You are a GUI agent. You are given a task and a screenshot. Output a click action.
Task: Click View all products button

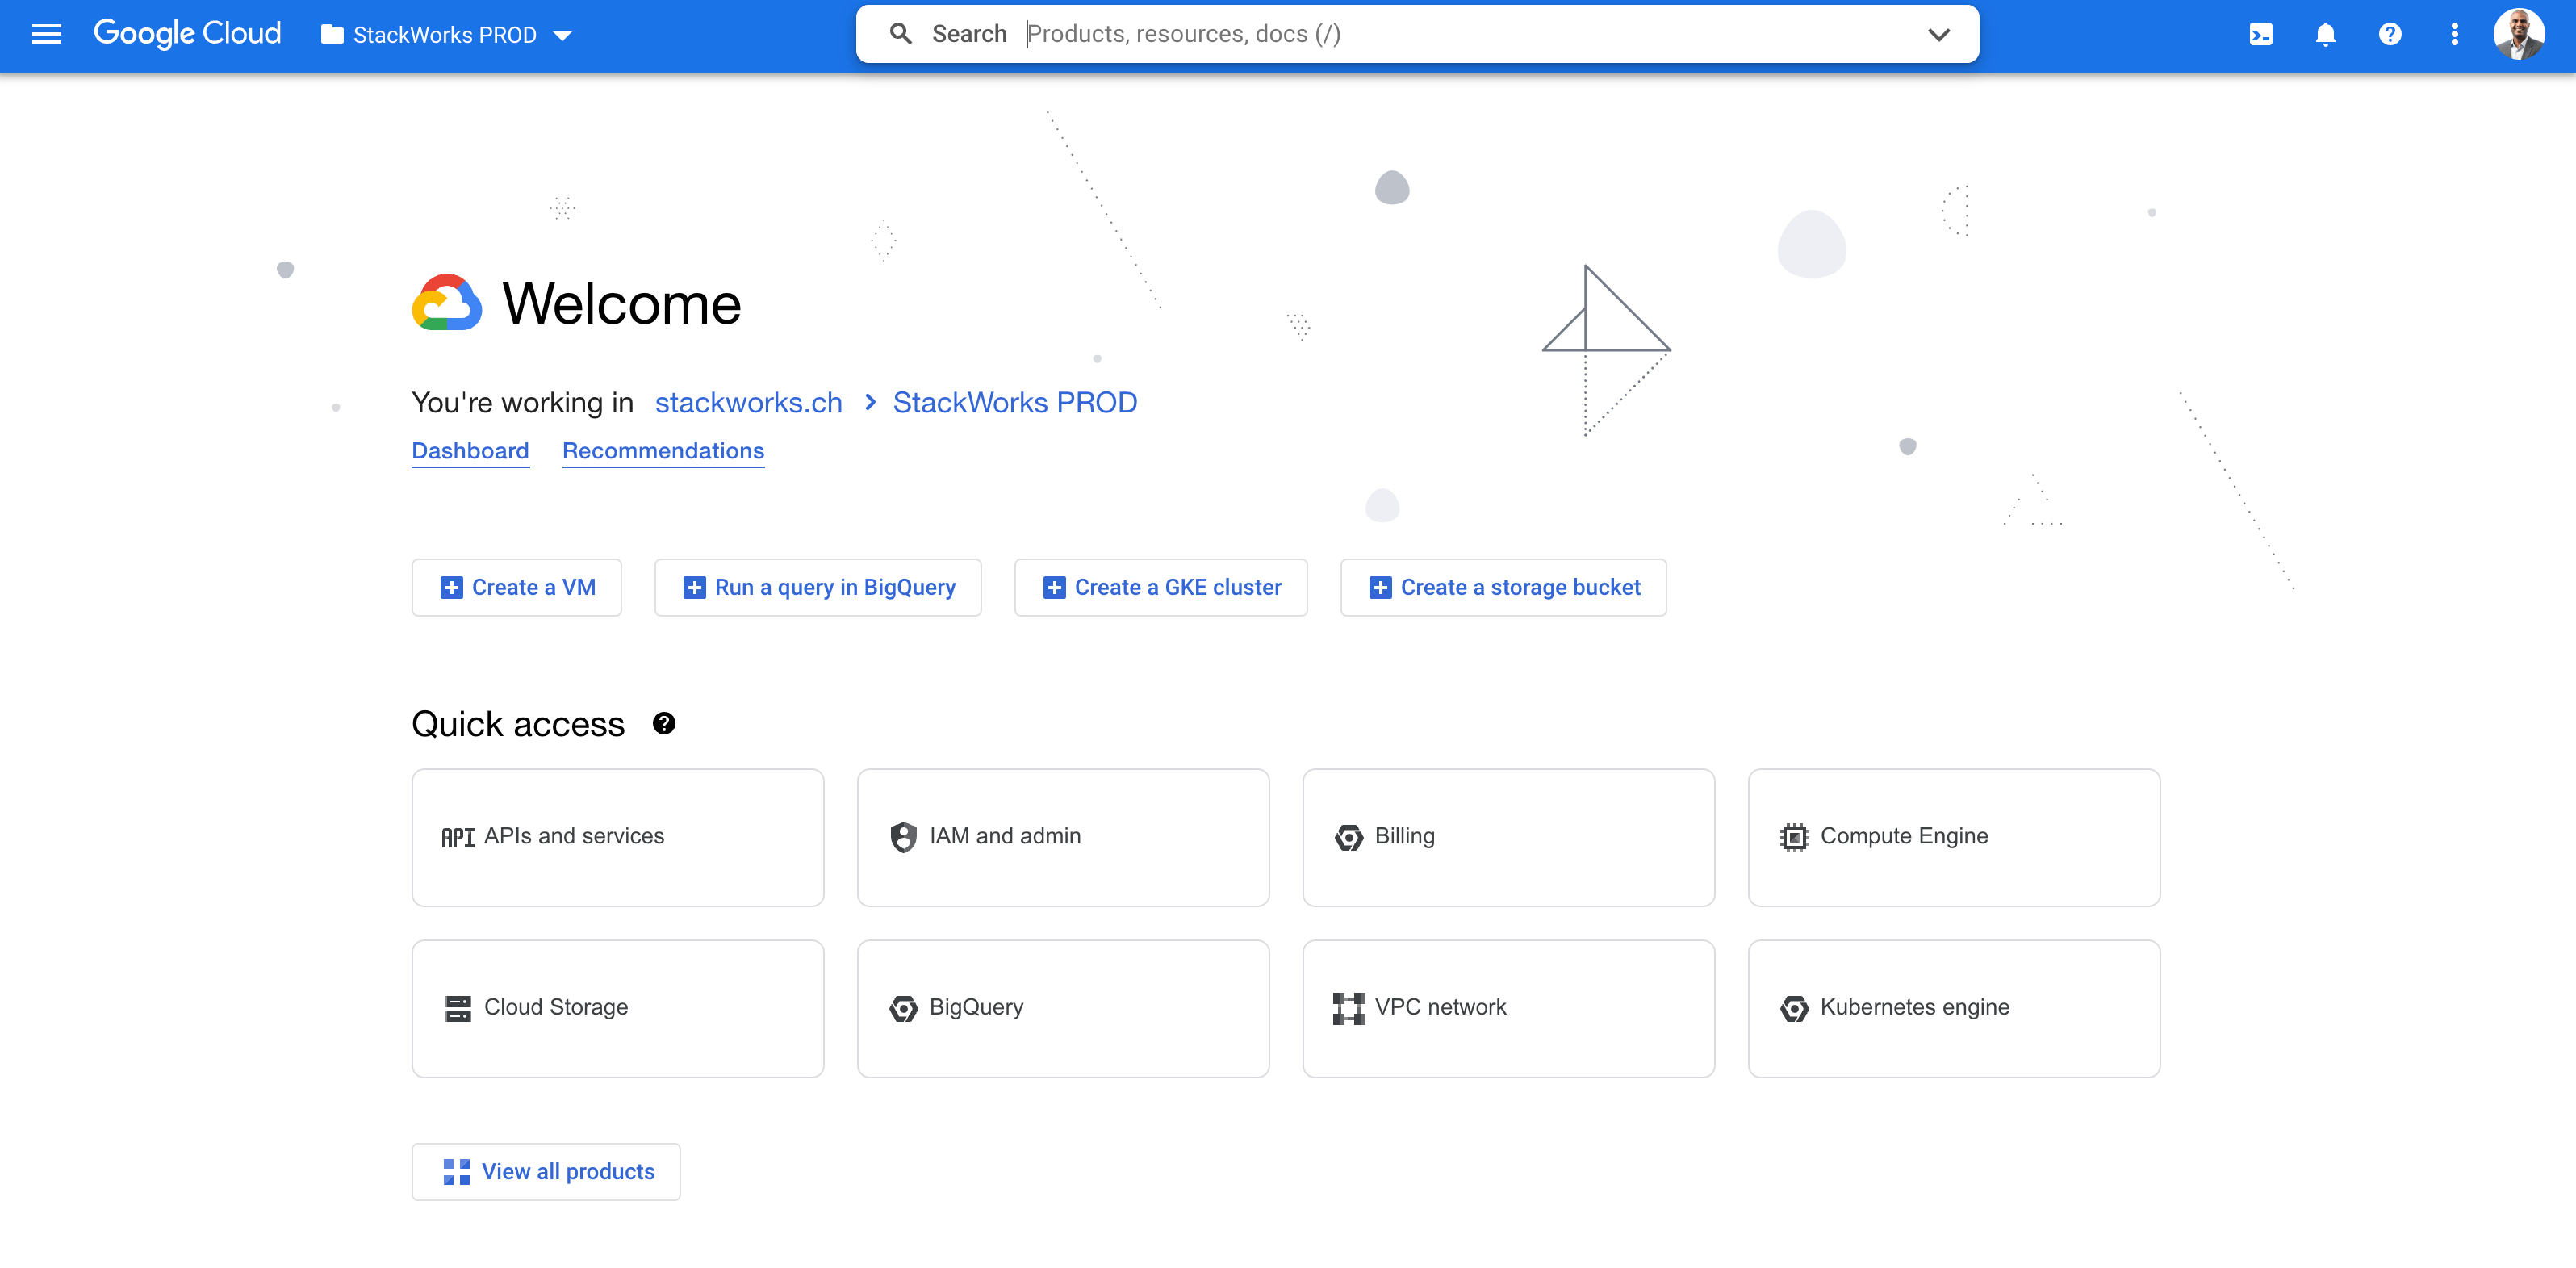pyautogui.click(x=546, y=1171)
